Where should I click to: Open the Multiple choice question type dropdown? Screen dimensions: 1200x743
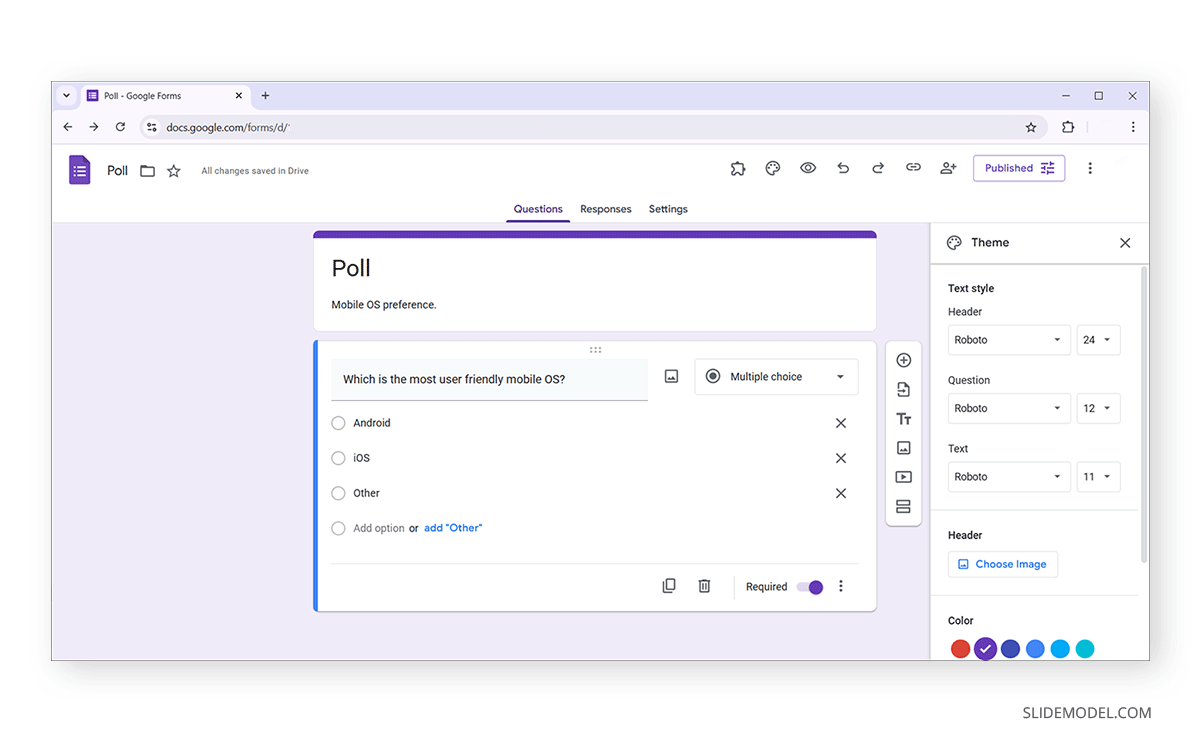coord(776,376)
